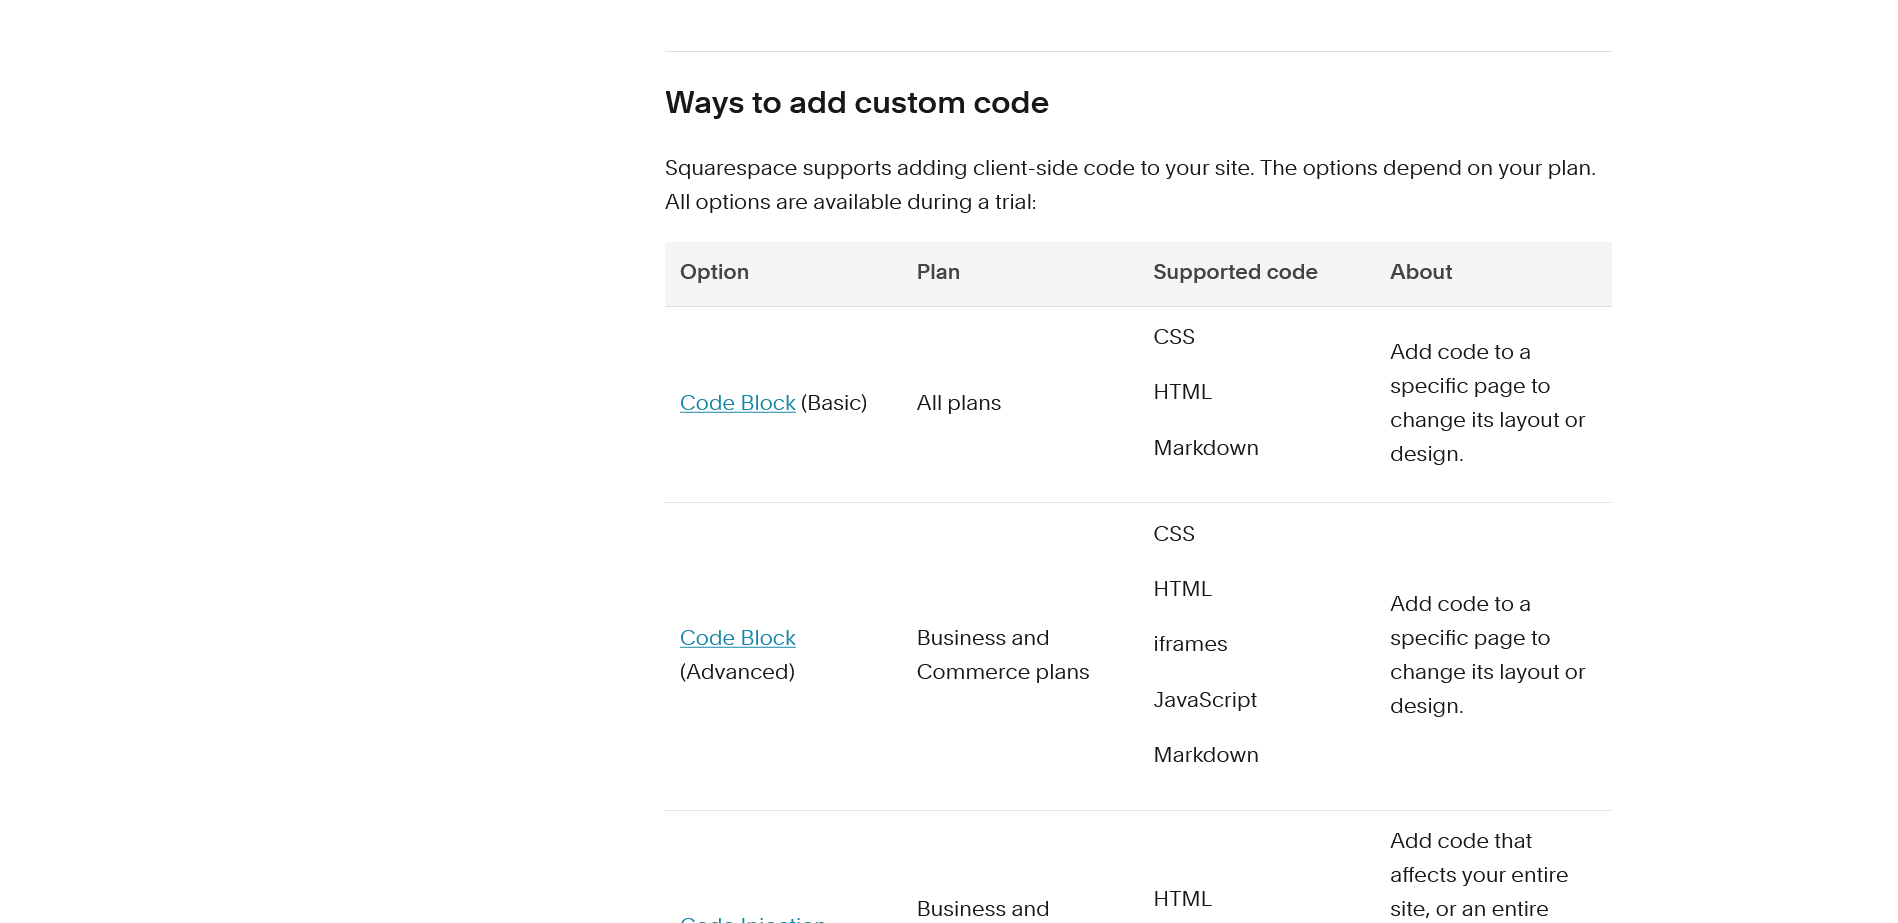Click 'Business and Commerce plans' in Advanced row
This screenshot has height=923, width=1898.
(1002, 655)
